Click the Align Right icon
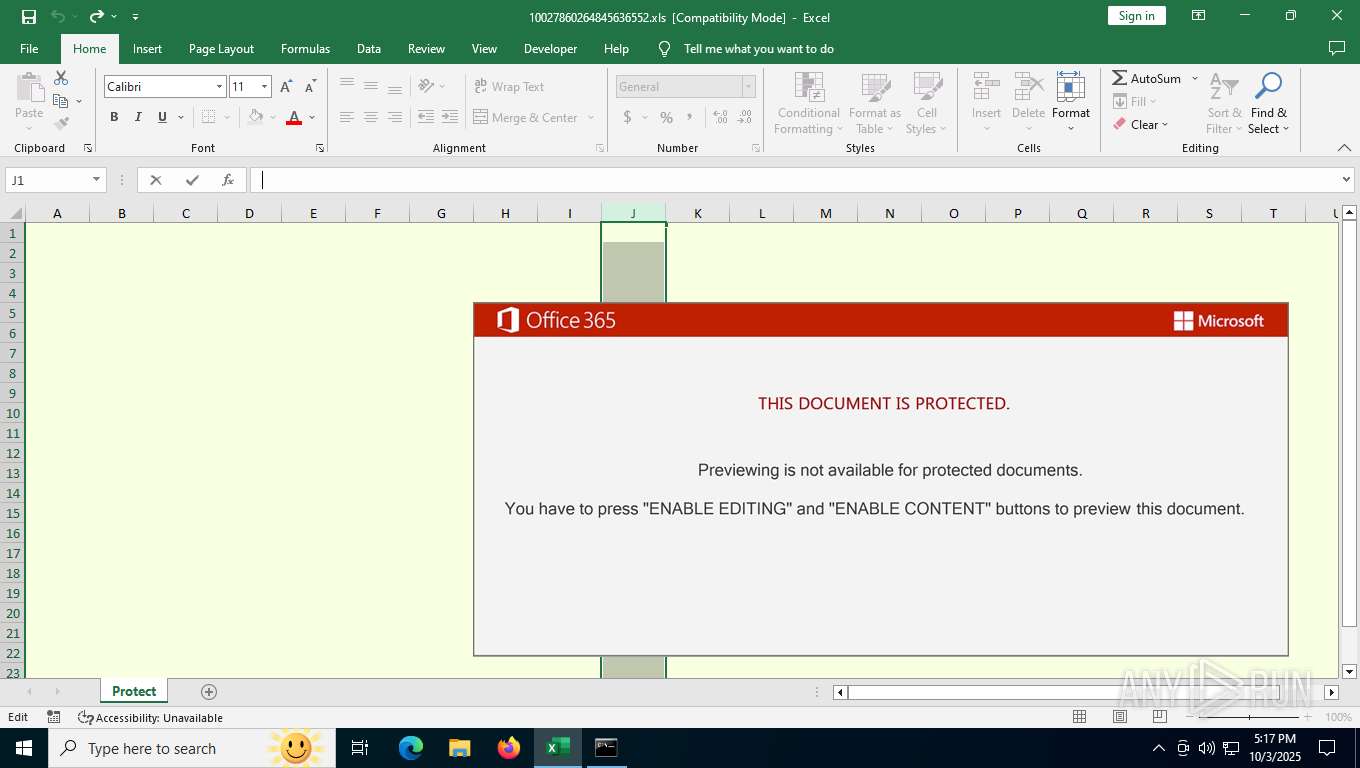Image resolution: width=1360 pixels, height=768 pixels. 395,117
